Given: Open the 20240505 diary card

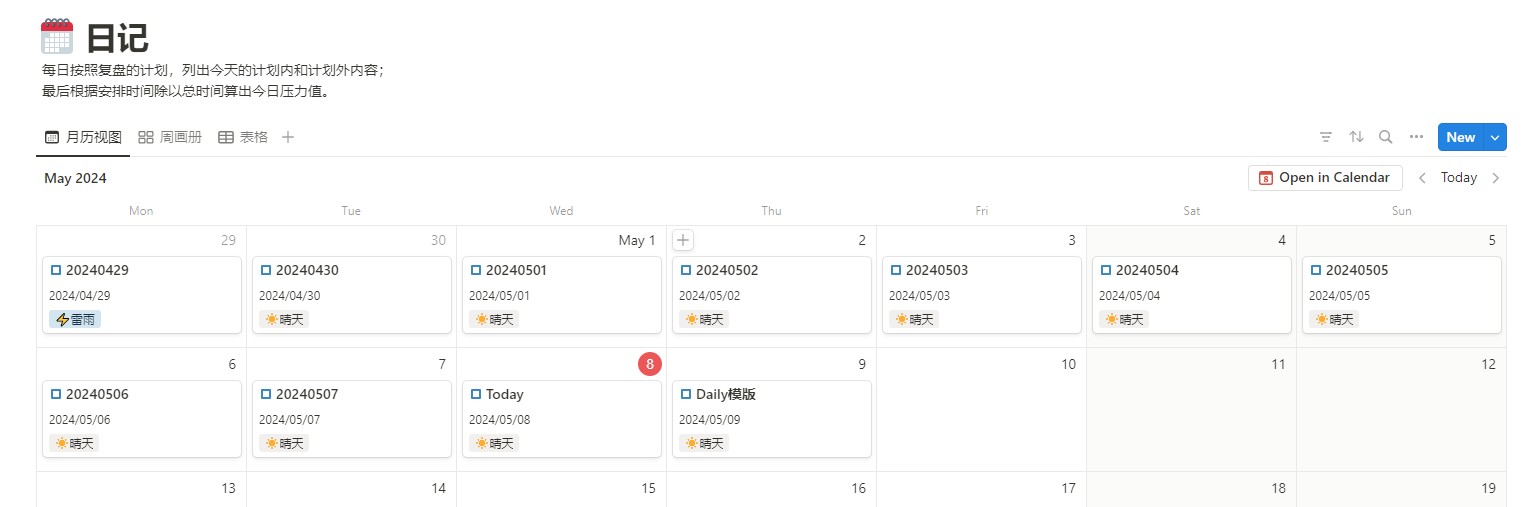Looking at the screenshot, I should (1402, 295).
